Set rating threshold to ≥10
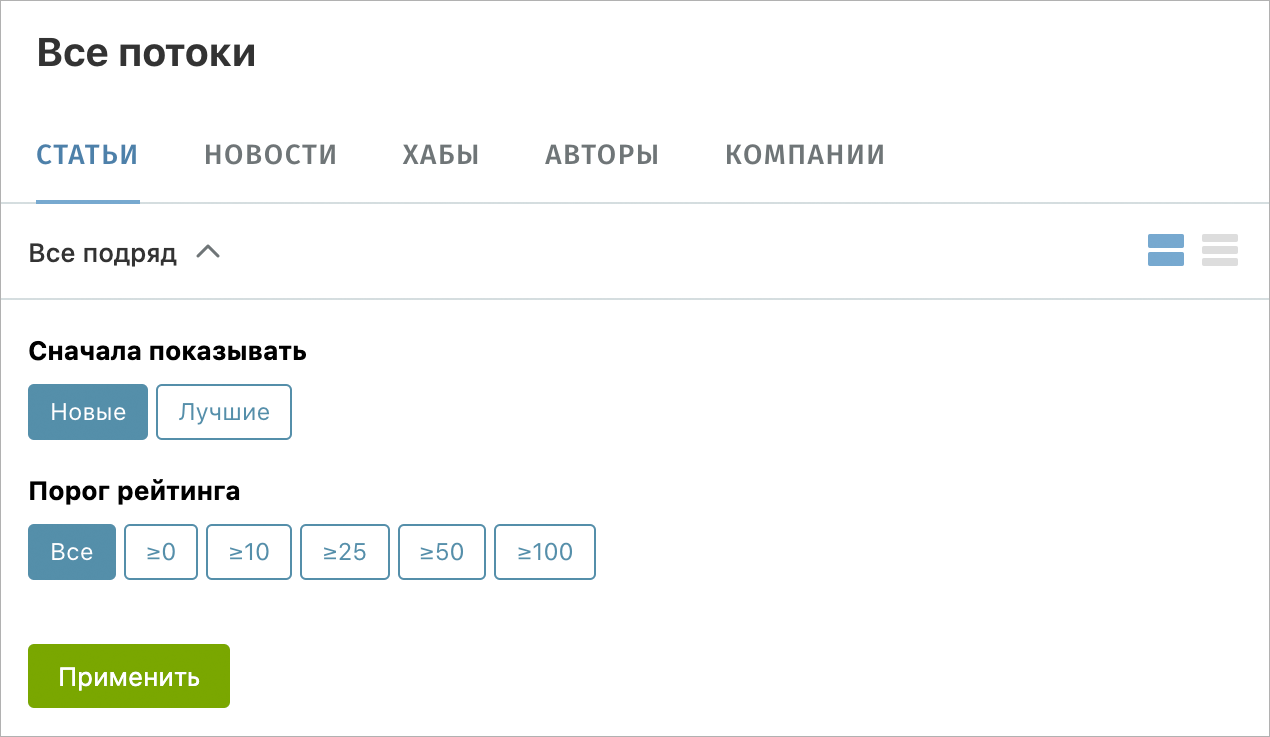The height and width of the screenshot is (737, 1270). pyautogui.click(x=248, y=551)
